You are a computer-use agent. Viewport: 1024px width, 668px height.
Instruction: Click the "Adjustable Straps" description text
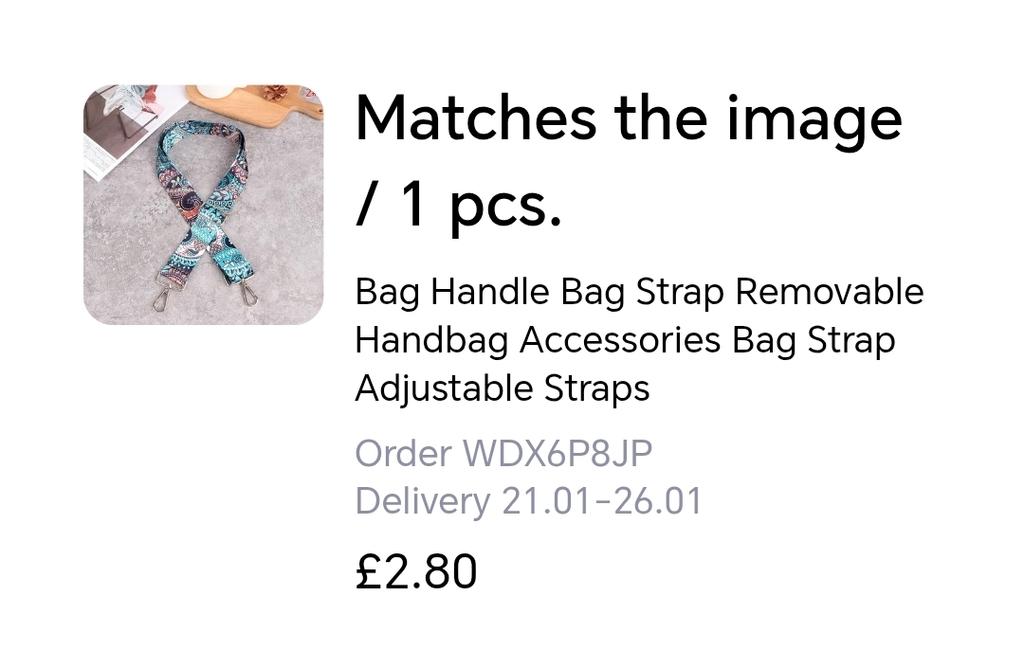pos(502,389)
